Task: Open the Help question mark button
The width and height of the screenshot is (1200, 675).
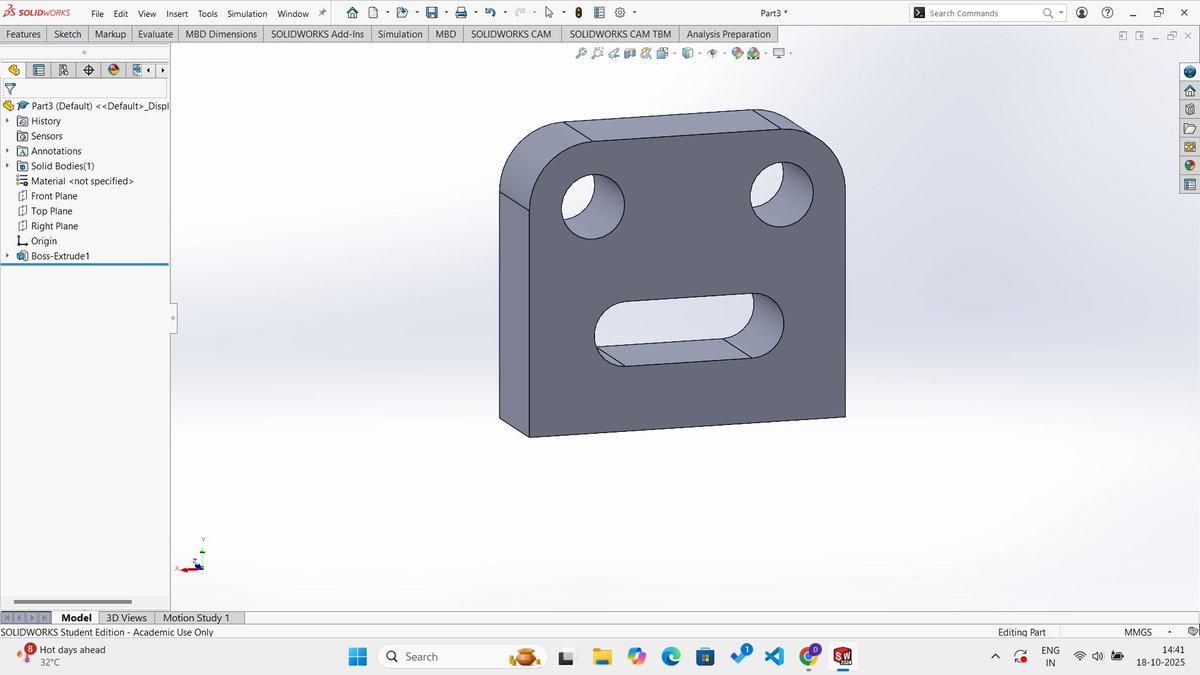Action: point(1107,13)
